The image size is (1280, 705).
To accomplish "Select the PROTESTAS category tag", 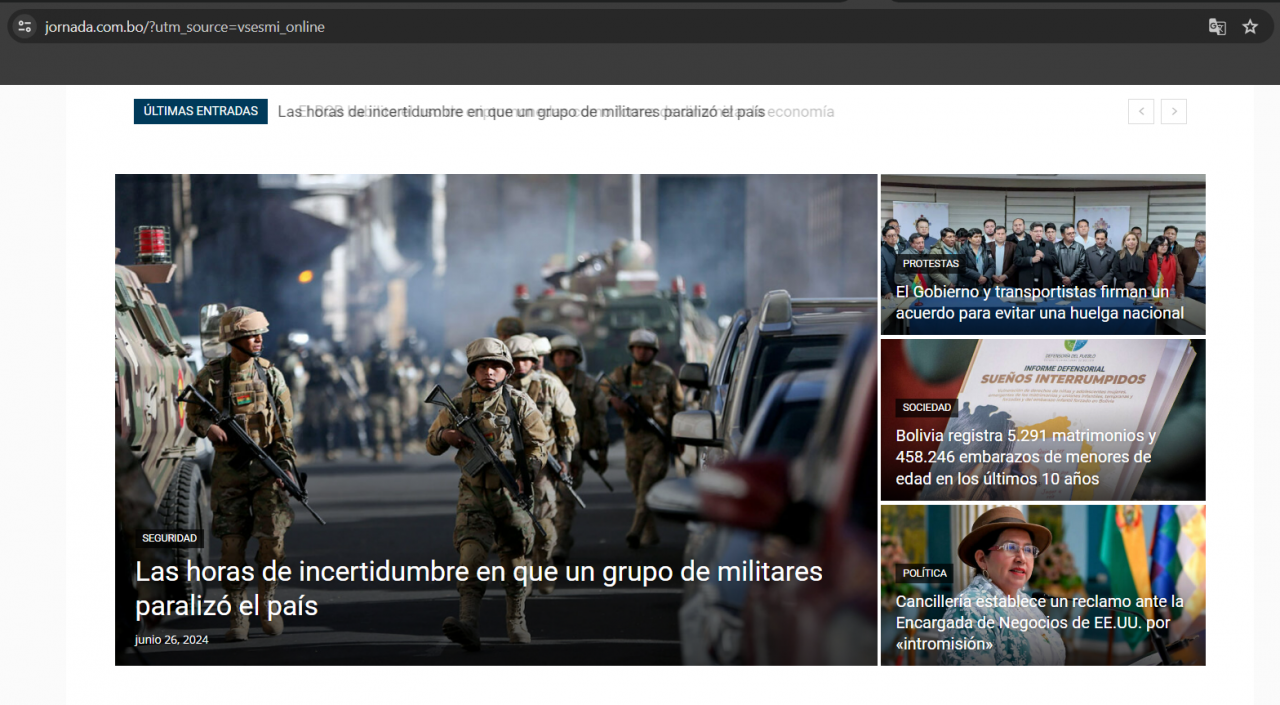I will point(930,264).
